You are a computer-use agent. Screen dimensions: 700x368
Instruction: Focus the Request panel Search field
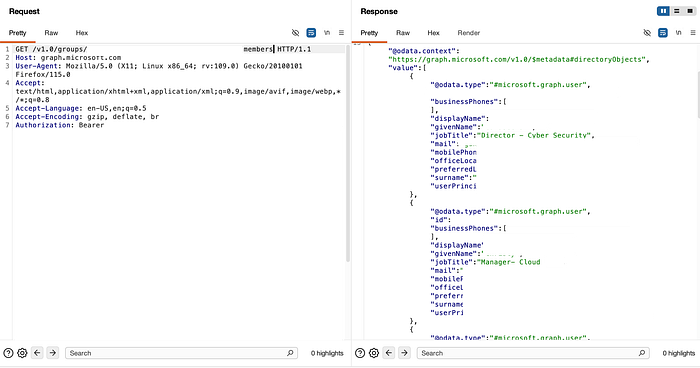[181, 353]
